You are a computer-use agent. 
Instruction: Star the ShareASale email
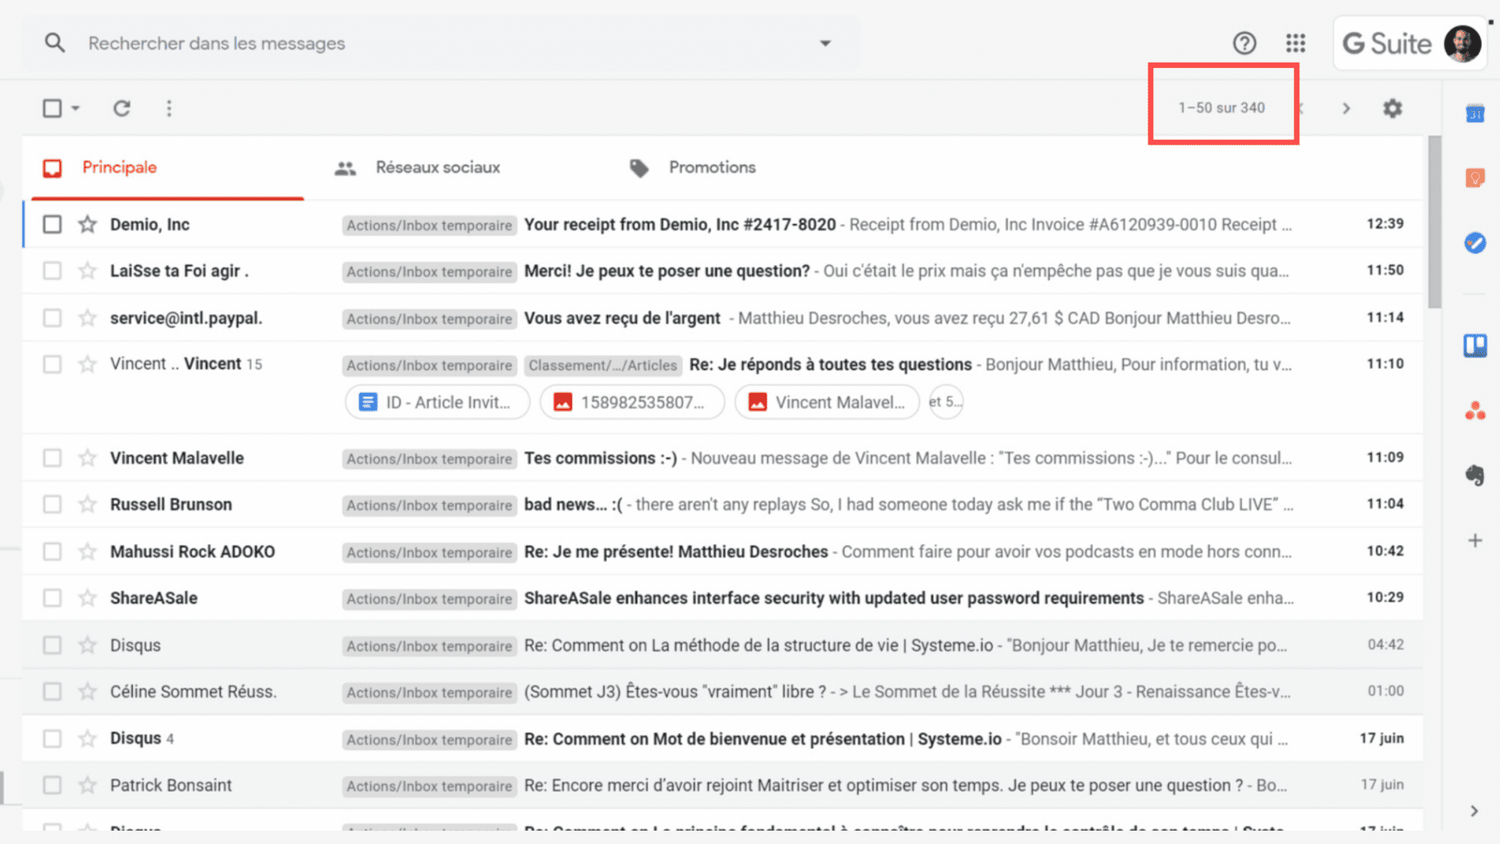click(x=88, y=598)
